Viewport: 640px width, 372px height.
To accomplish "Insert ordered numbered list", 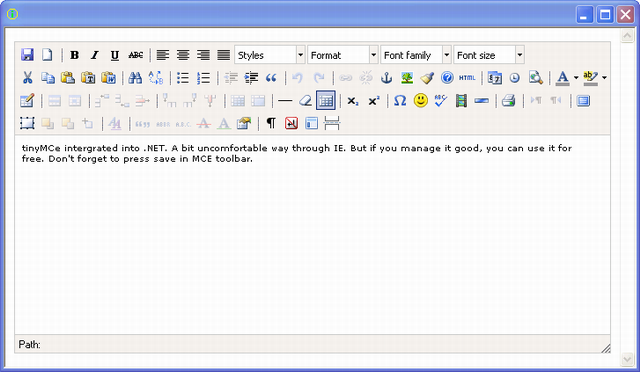I will tap(203, 78).
